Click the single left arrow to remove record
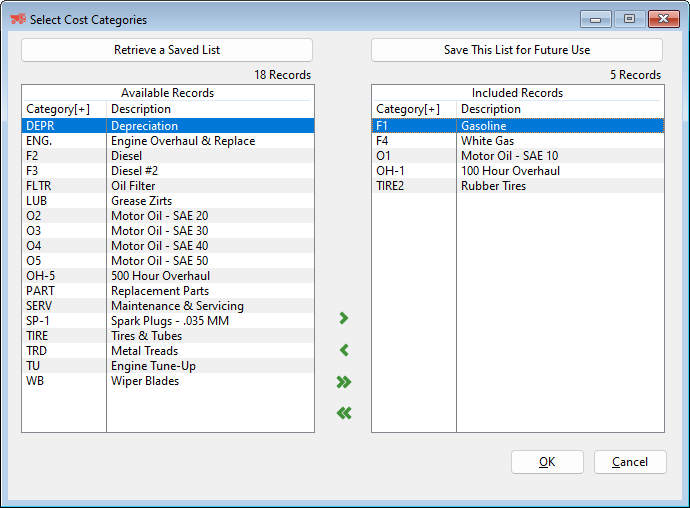 pos(344,350)
